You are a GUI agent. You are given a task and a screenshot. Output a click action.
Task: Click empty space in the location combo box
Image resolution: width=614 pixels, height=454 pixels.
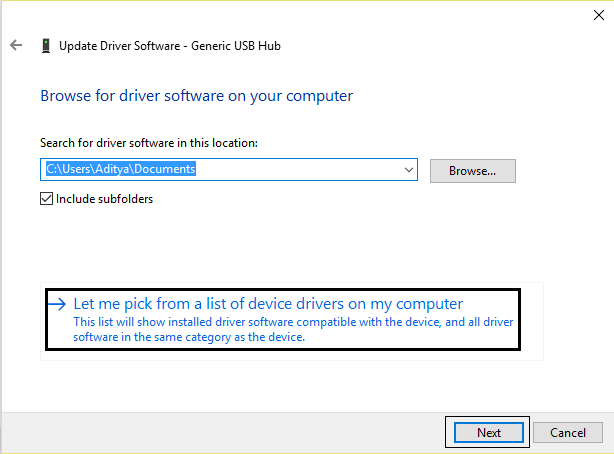[x=300, y=170]
